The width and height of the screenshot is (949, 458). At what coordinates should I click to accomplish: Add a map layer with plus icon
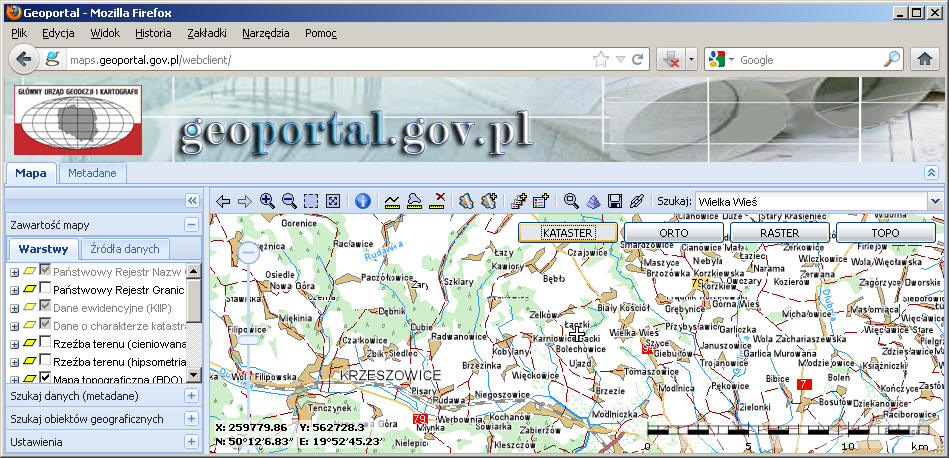click(x=488, y=201)
